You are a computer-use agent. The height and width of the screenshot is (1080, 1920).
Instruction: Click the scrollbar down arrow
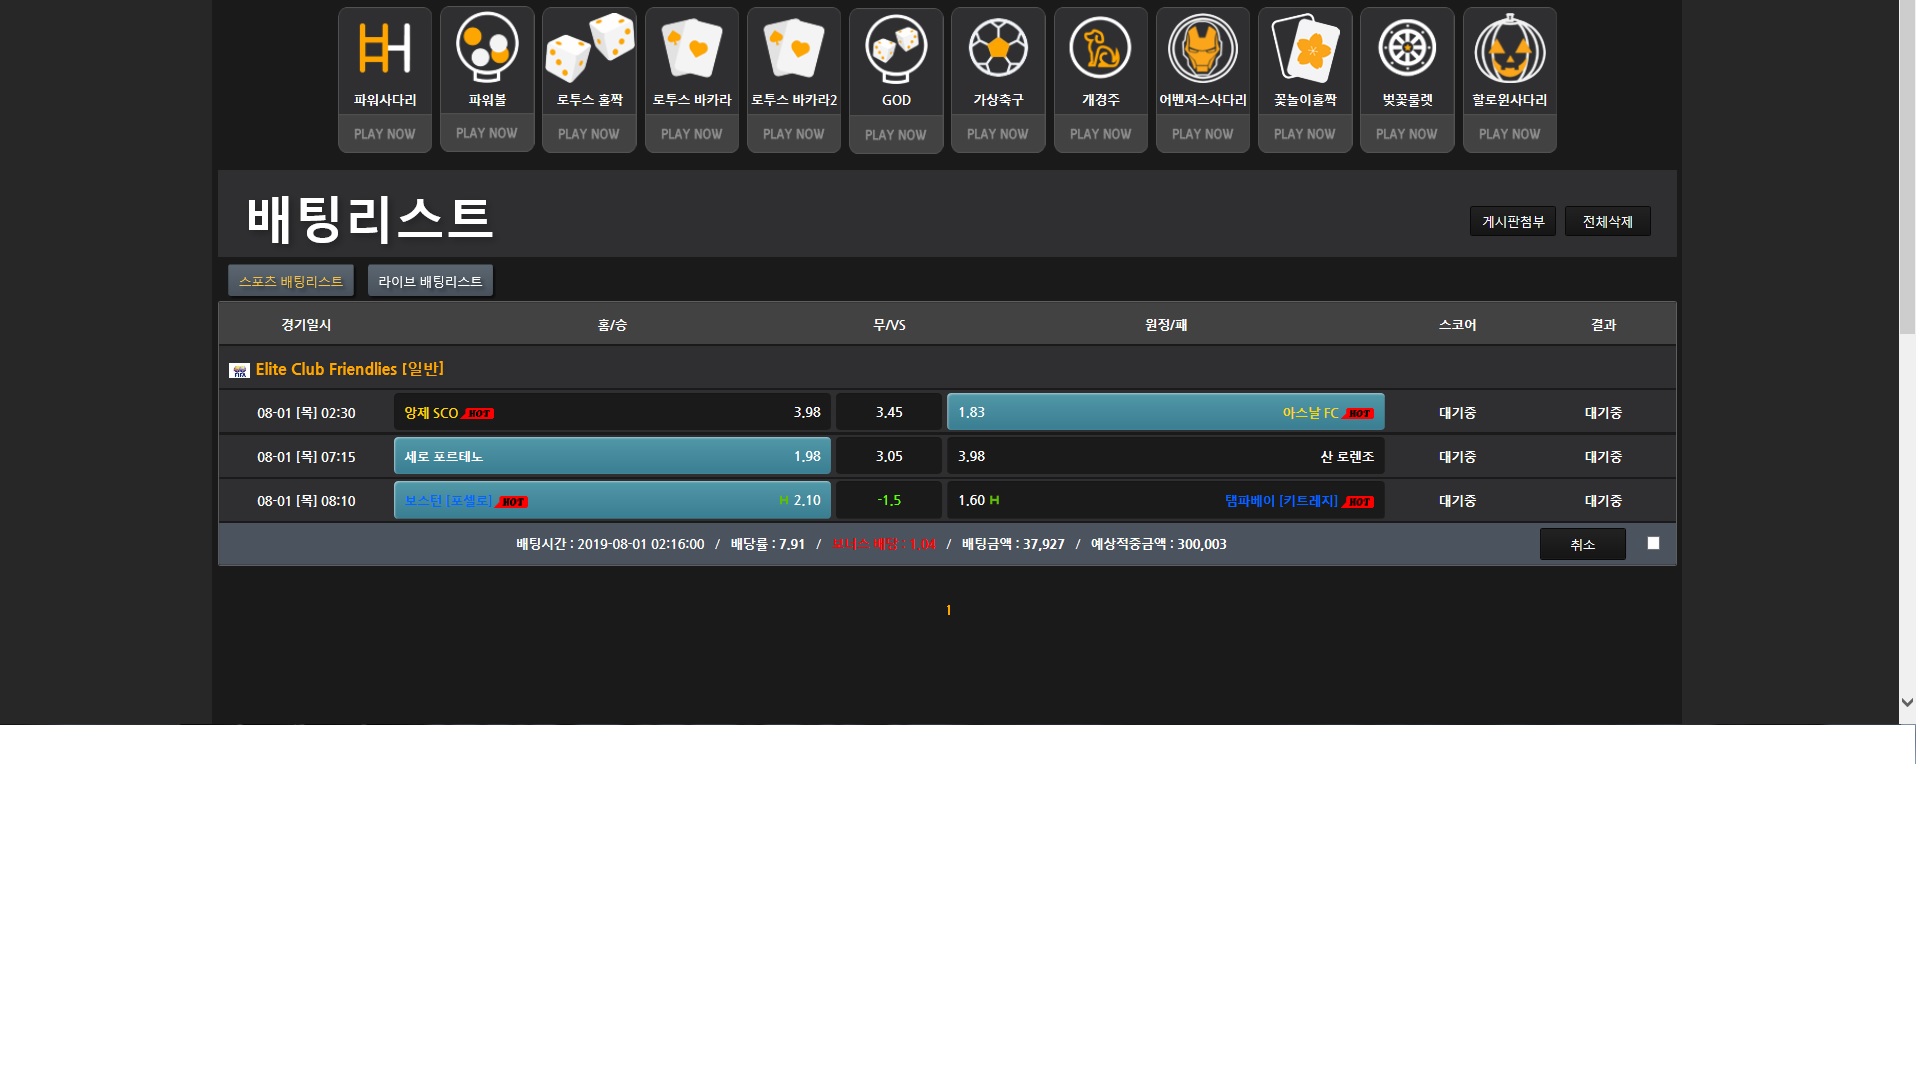[x=1907, y=703]
